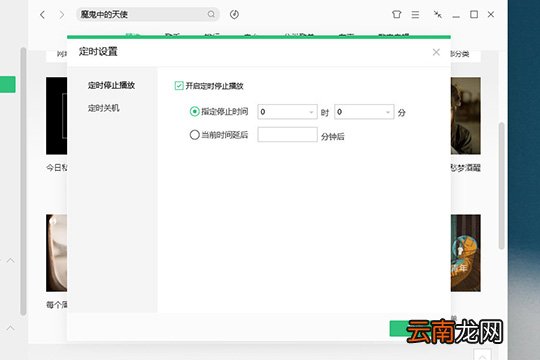Open the minute (分) dropdown
This screenshot has height=360, width=540.
(x=364, y=112)
